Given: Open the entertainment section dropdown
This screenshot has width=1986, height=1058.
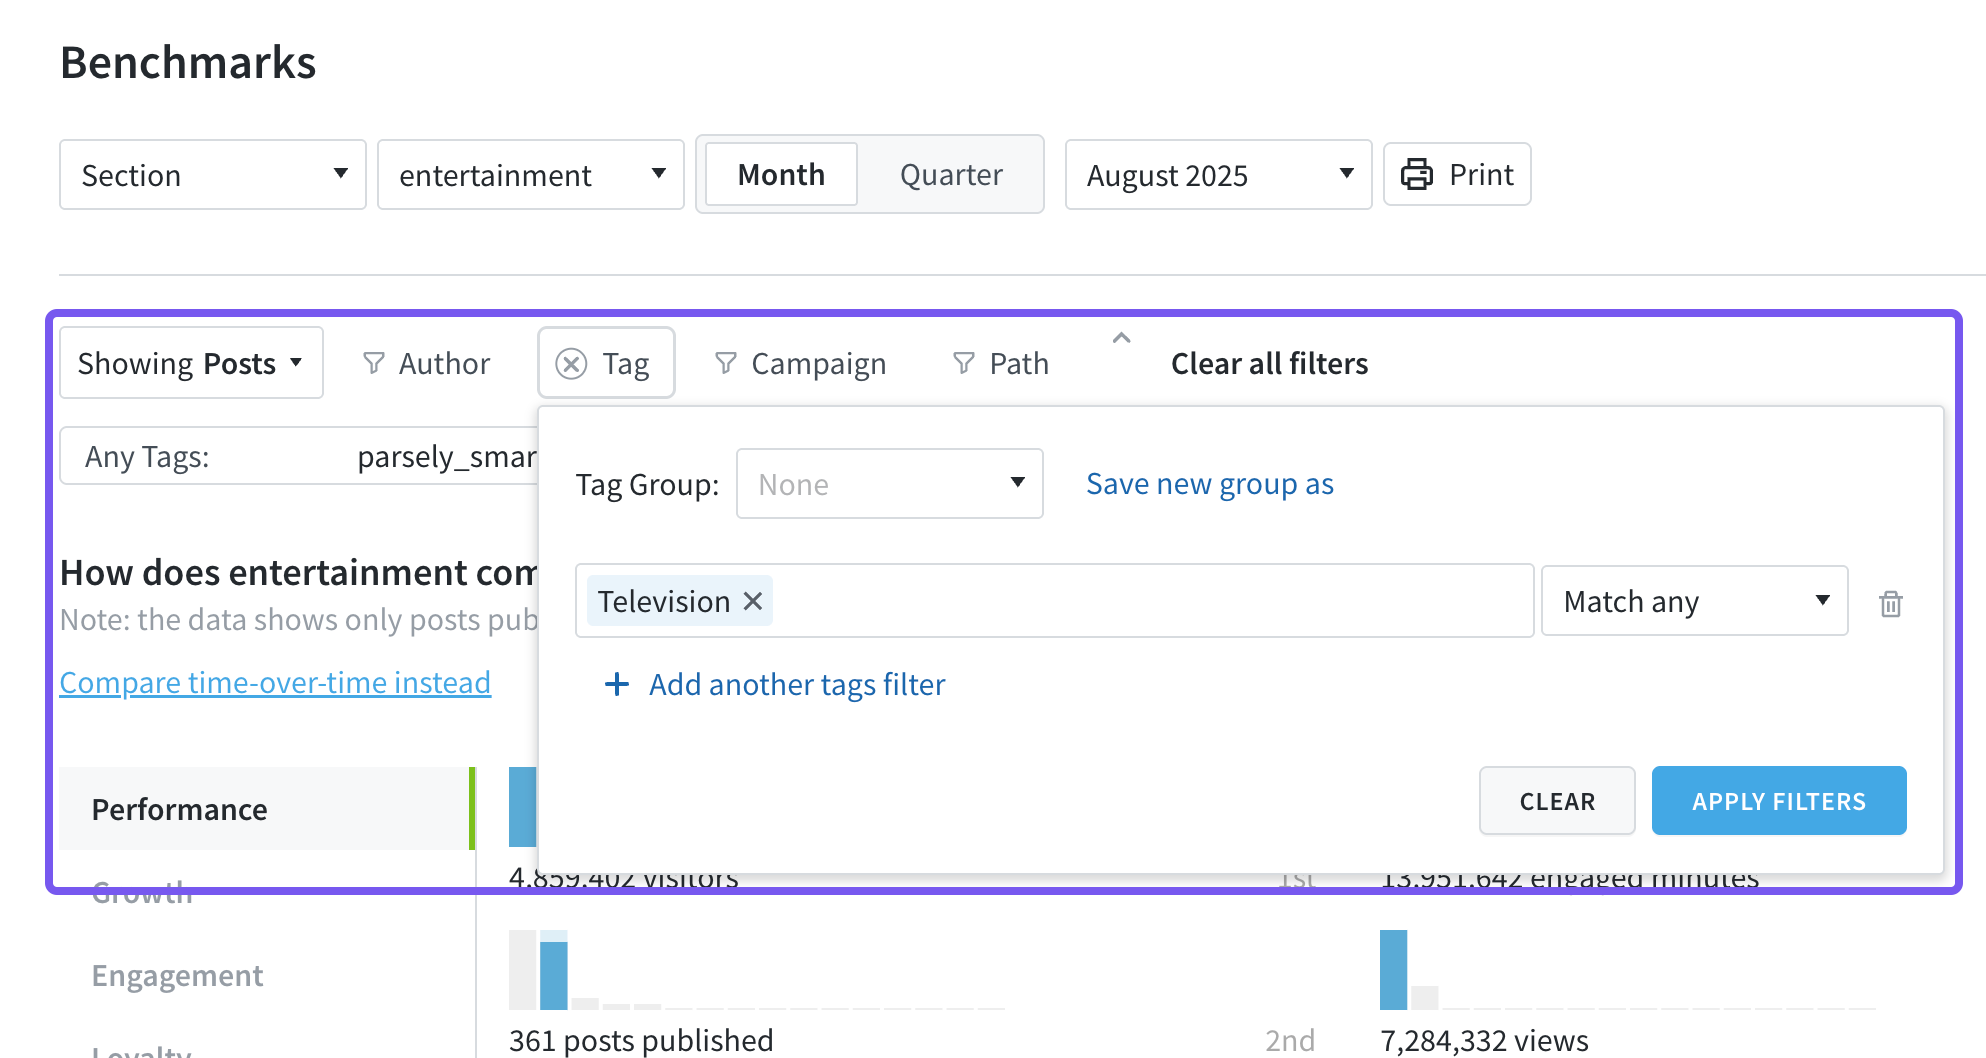Looking at the screenshot, I should [530, 175].
